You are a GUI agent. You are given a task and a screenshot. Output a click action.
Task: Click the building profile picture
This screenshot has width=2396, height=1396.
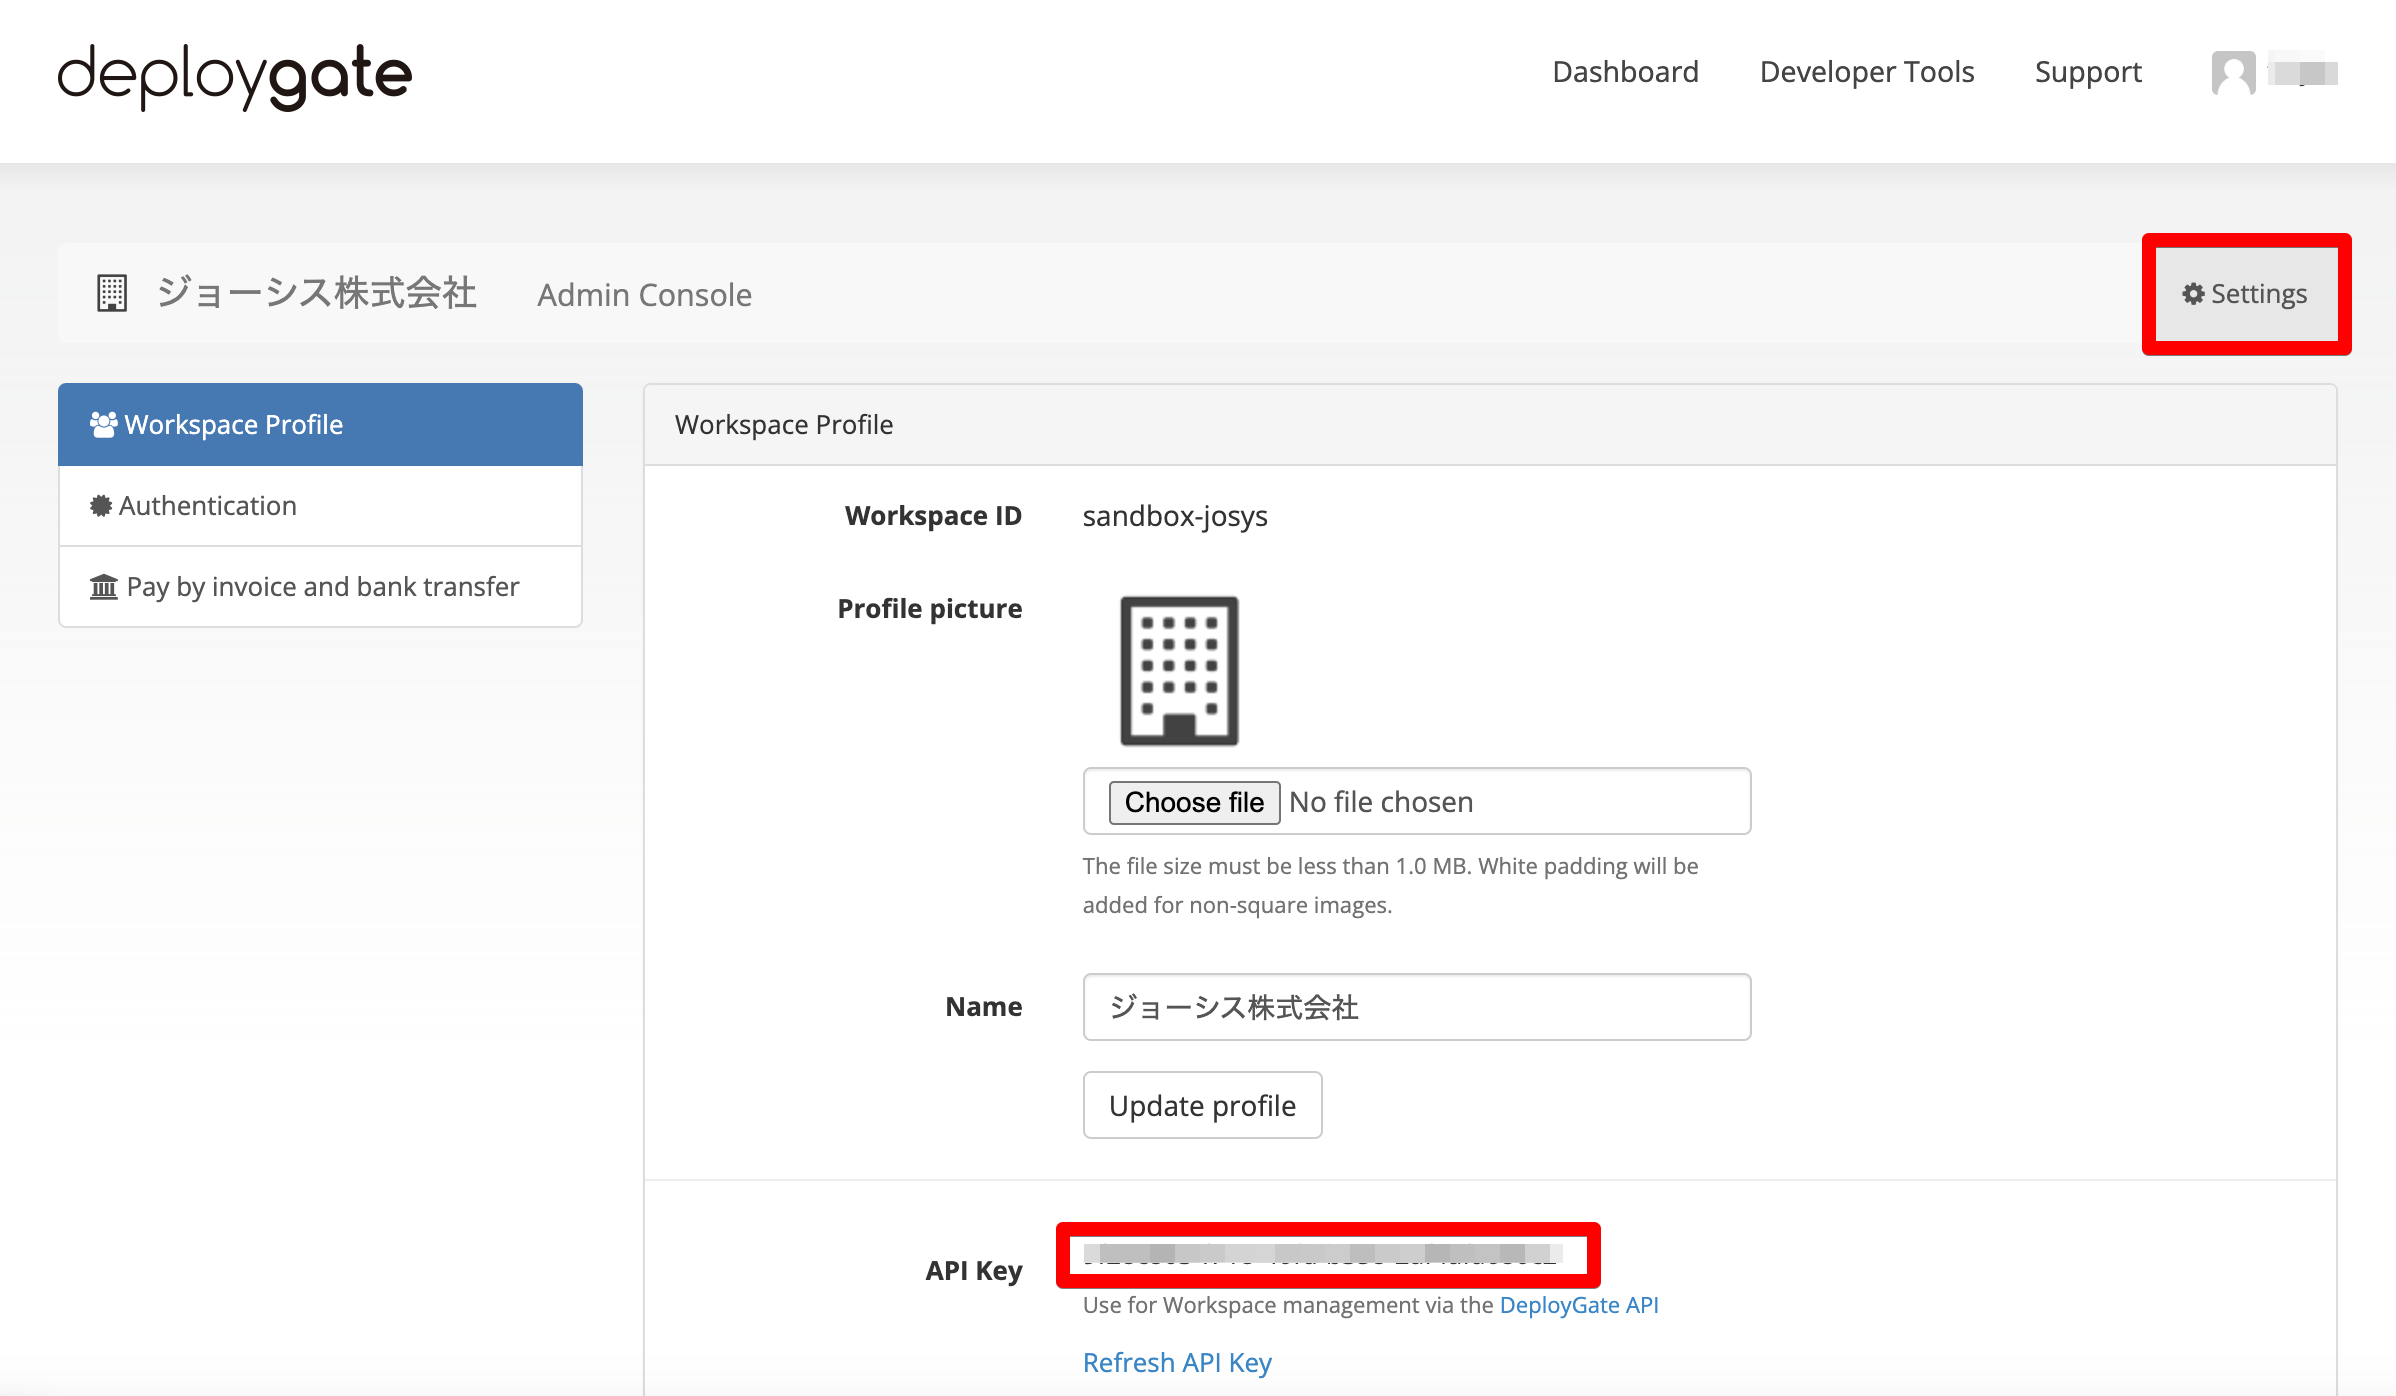1179,671
